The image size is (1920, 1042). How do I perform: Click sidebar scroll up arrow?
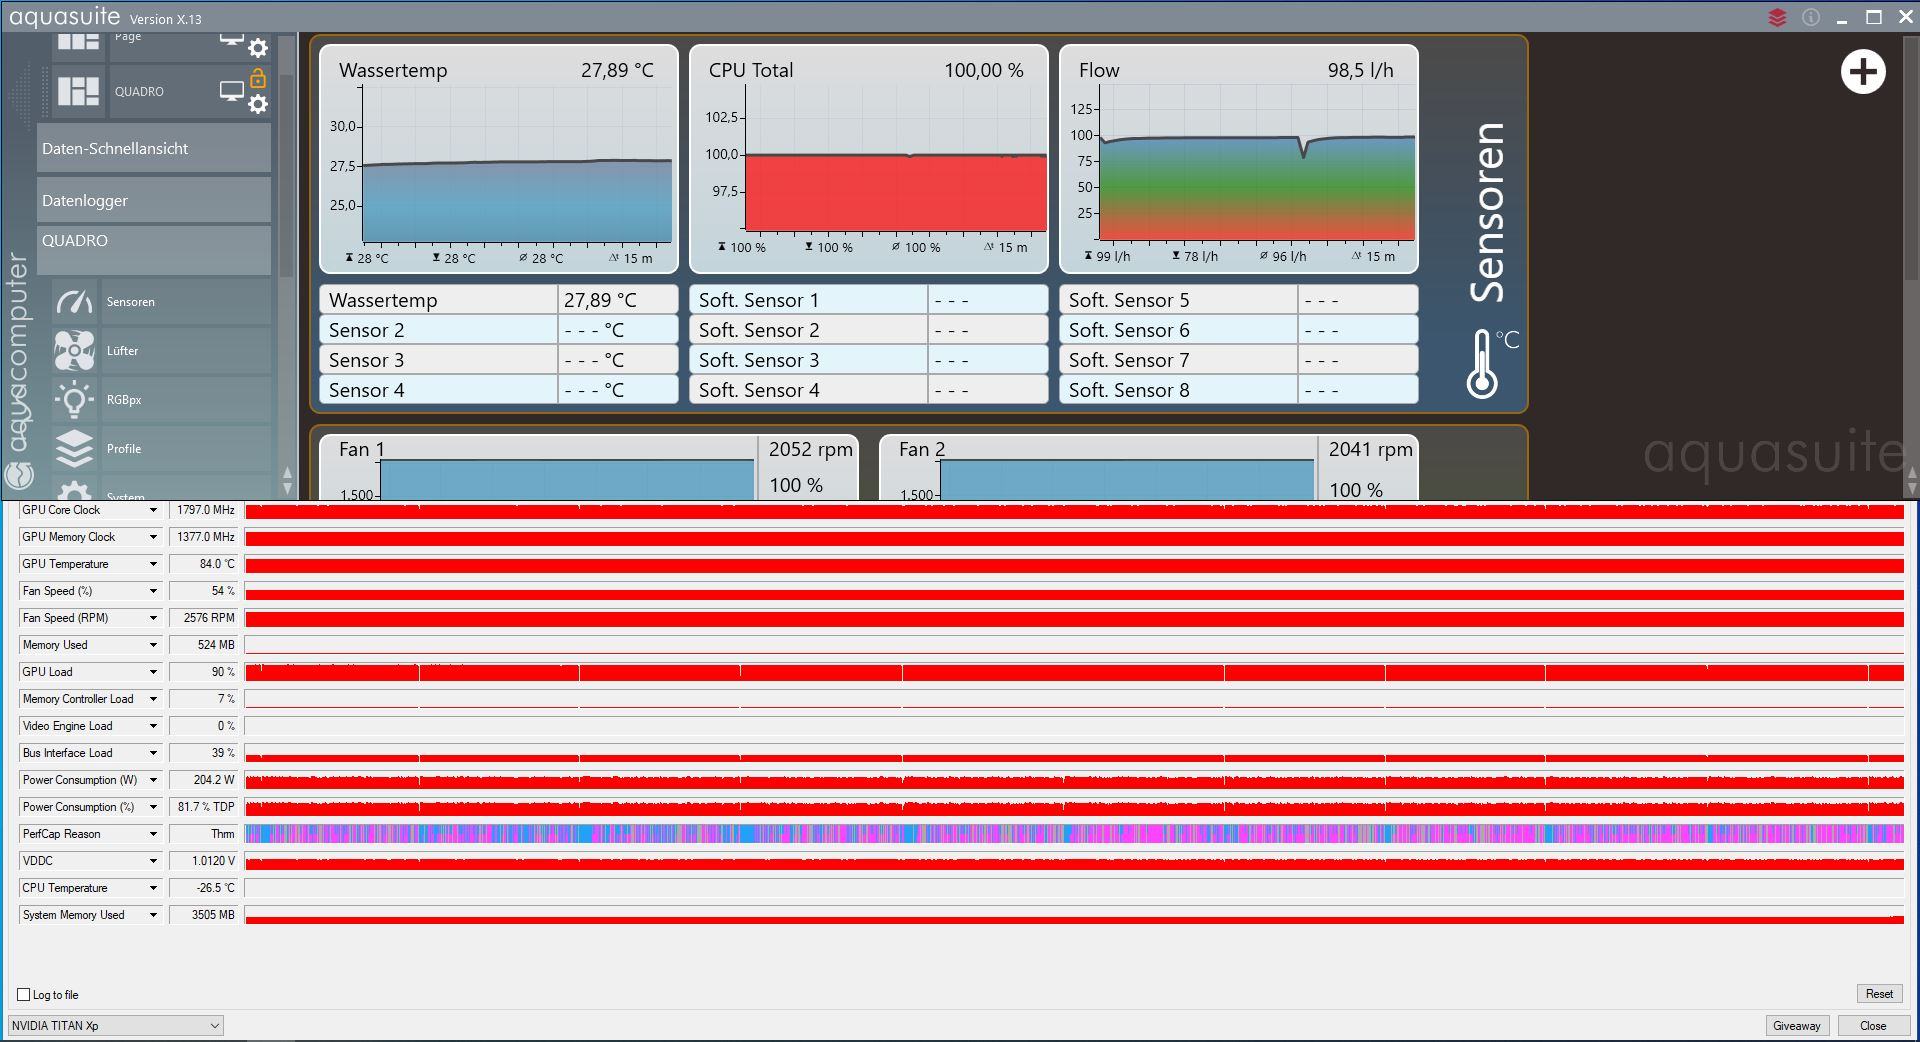pos(288,472)
